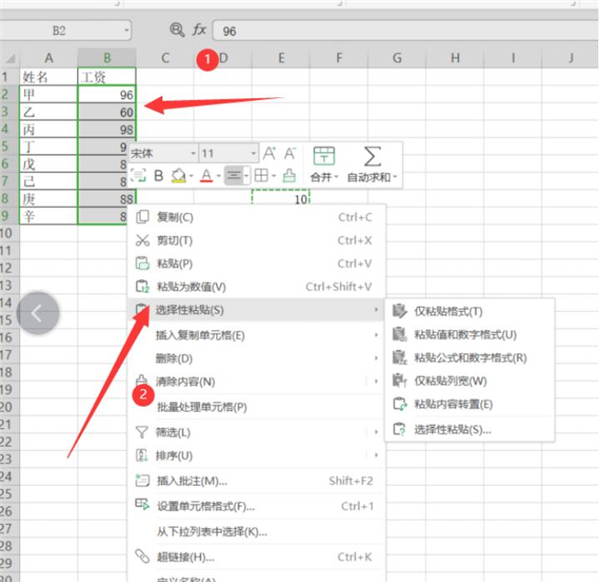Viewport: 600px width, 582px height.
Task: Click the sort icon next to 排序(U)
Action: [x=142, y=455]
